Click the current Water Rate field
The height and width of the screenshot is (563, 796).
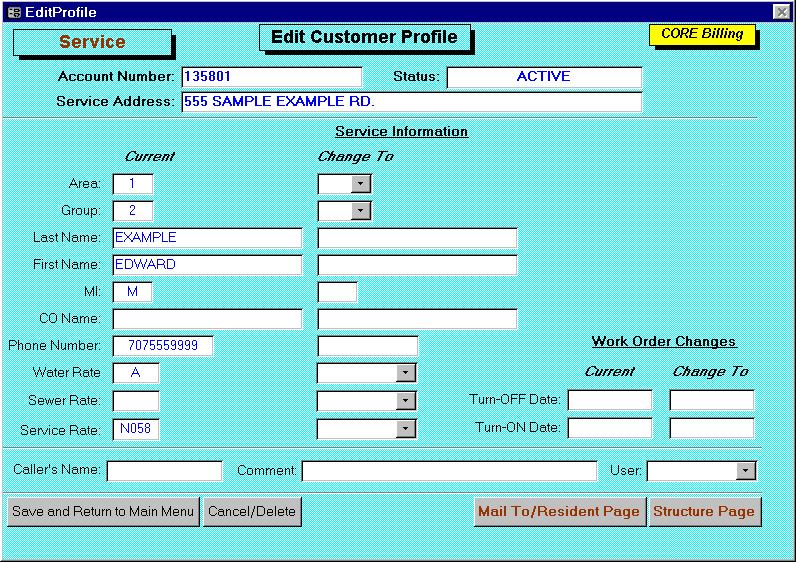point(136,373)
